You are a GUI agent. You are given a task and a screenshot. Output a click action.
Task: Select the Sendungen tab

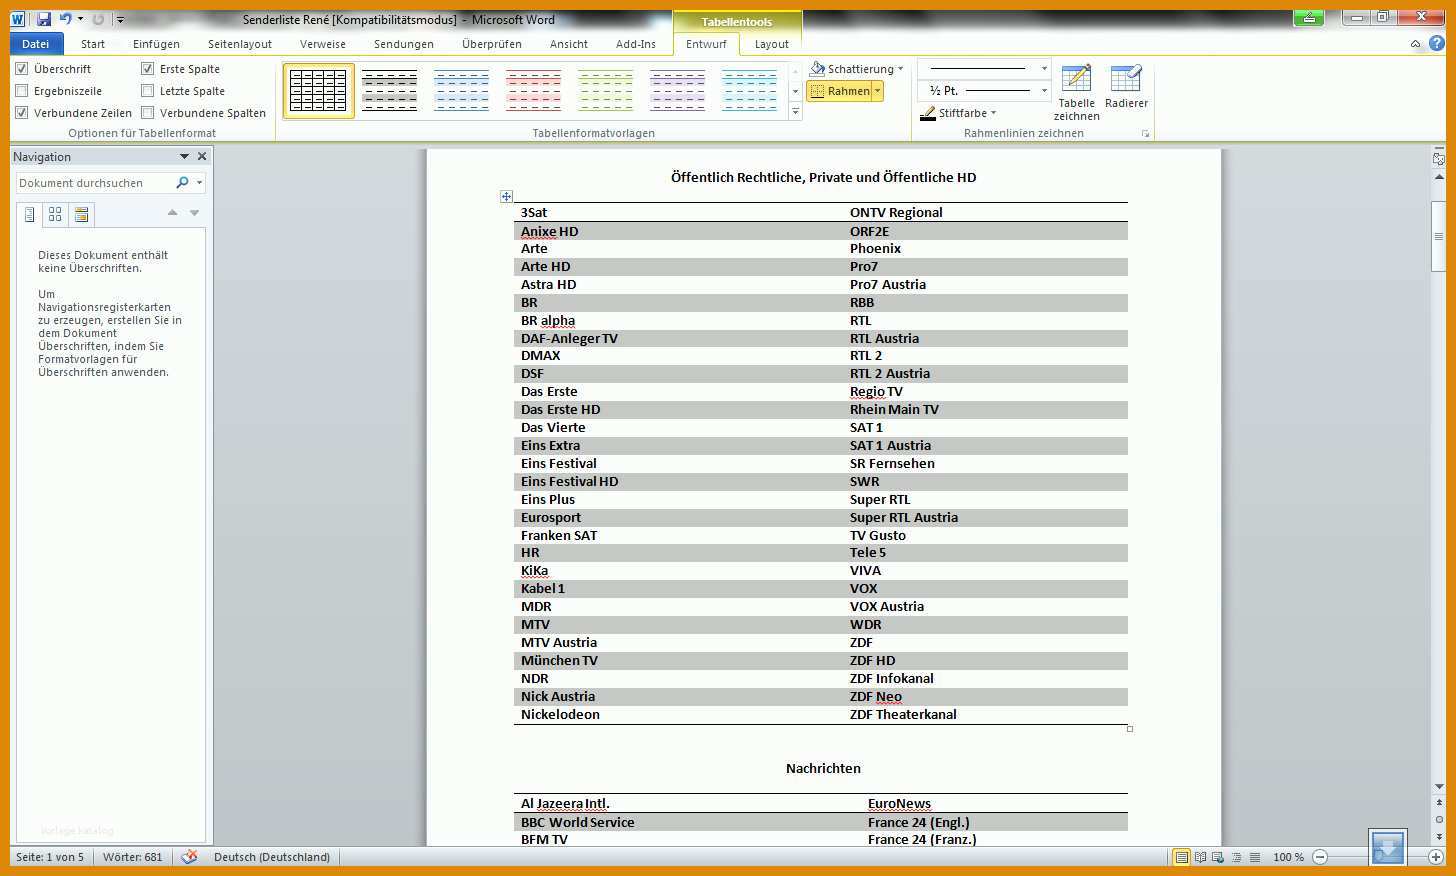404,44
